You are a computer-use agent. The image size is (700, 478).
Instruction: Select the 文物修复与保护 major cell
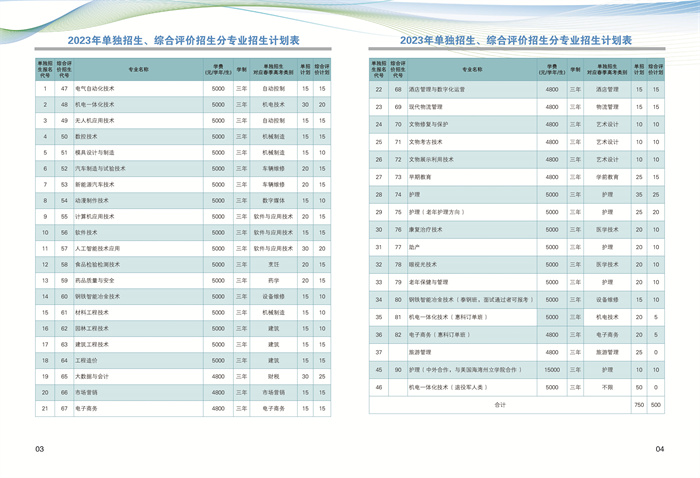tap(428, 125)
